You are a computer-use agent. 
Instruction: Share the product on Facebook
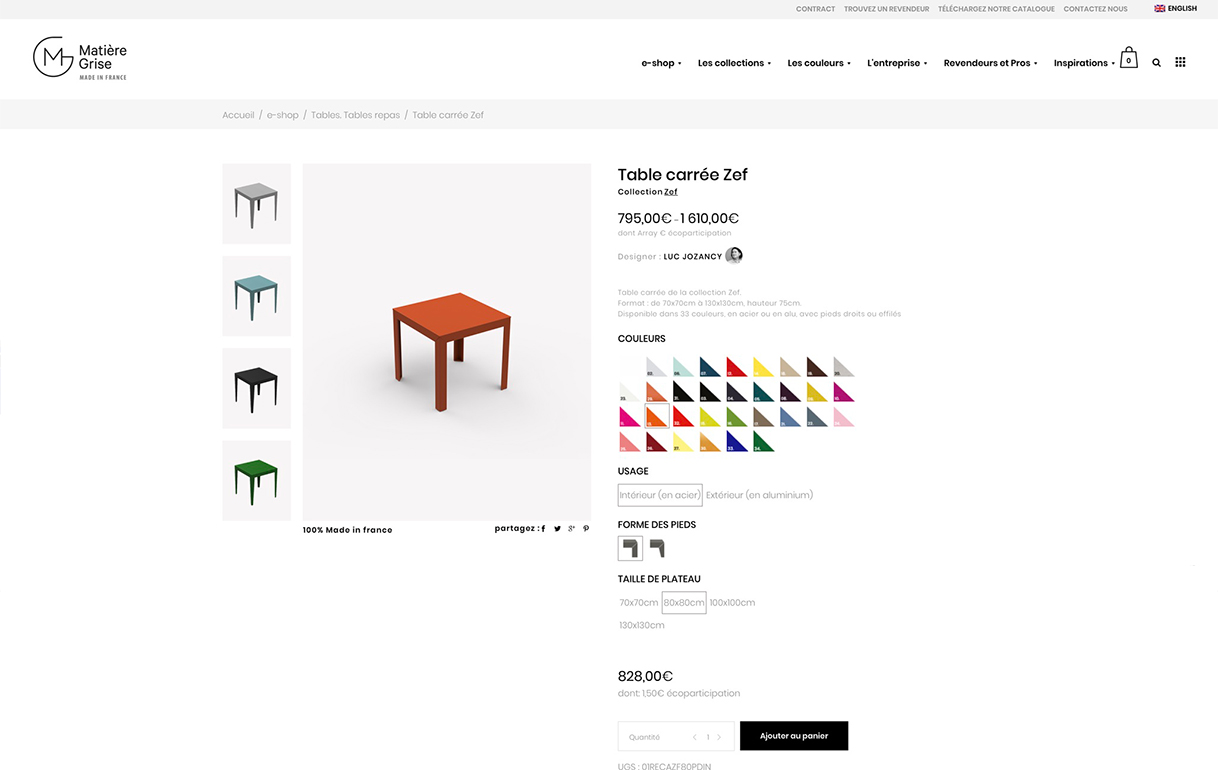click(x=543, y=529)
